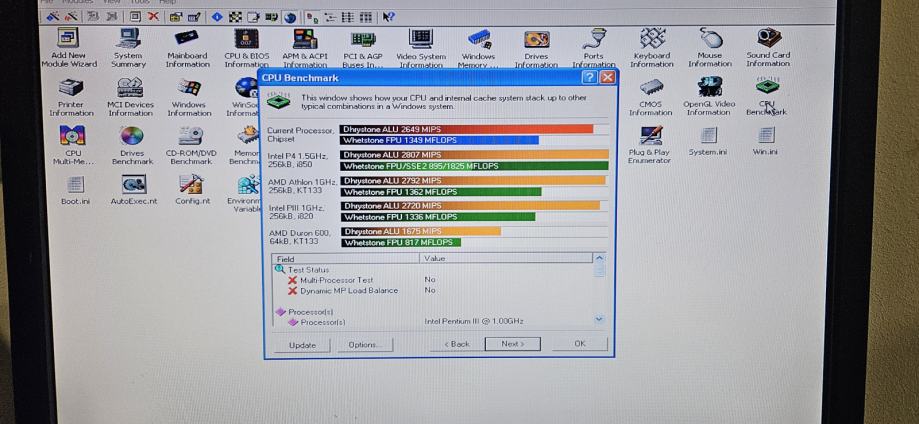Image resolution: width=919 pixels, height=424 pixels.
Task: Click the CPU Benchmark dialog help question-mark button
Action: click(590, 77)
